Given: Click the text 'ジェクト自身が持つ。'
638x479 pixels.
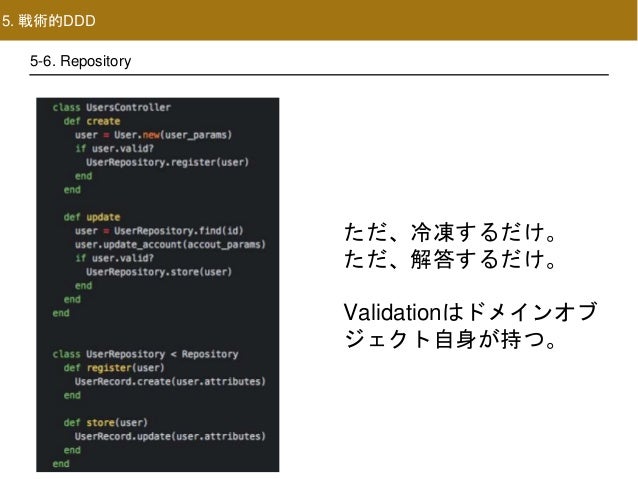Looking at the screenshot, I should [x=450, y=339].
